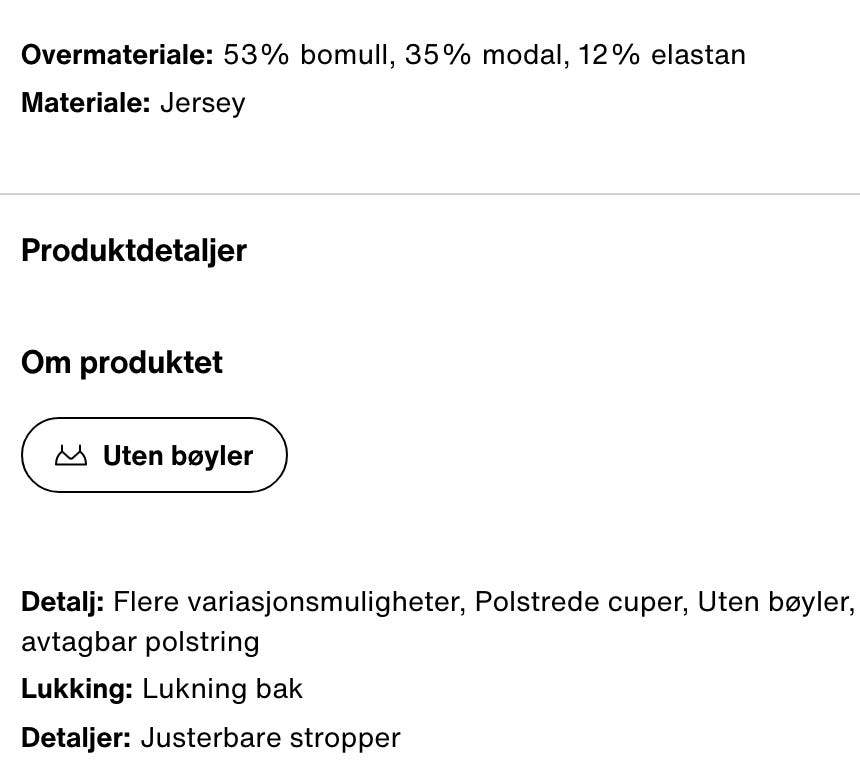Click the Jersey material value

[202, 104]
